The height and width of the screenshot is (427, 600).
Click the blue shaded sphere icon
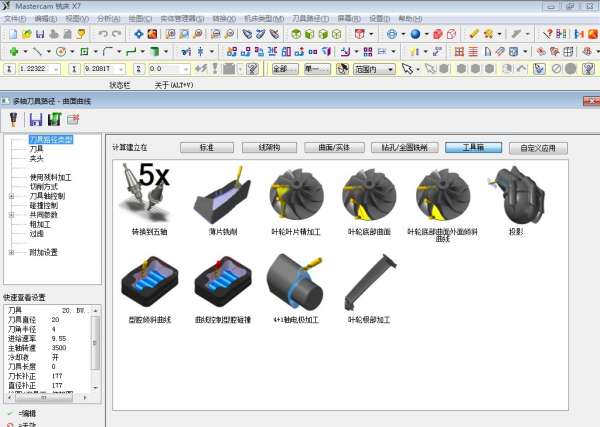coord(416,34)
